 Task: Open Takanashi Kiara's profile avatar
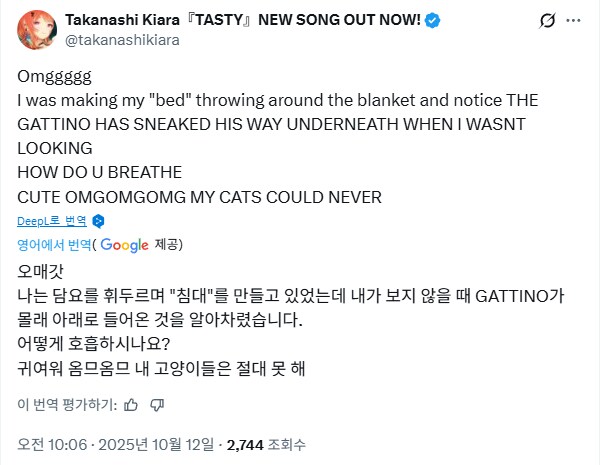[36, 31]
